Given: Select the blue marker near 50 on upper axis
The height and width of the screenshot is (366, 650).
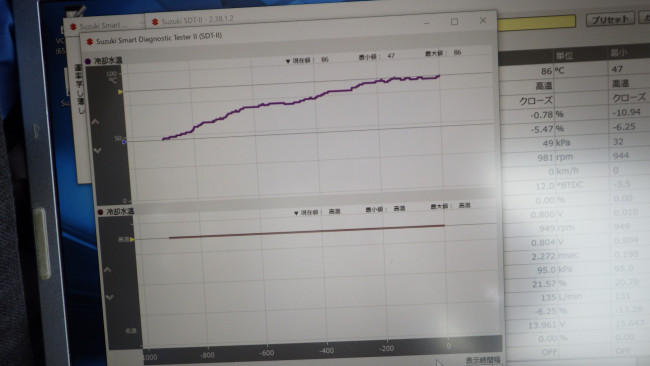Looking at the screenshot, I should click(x=124, y=142).
